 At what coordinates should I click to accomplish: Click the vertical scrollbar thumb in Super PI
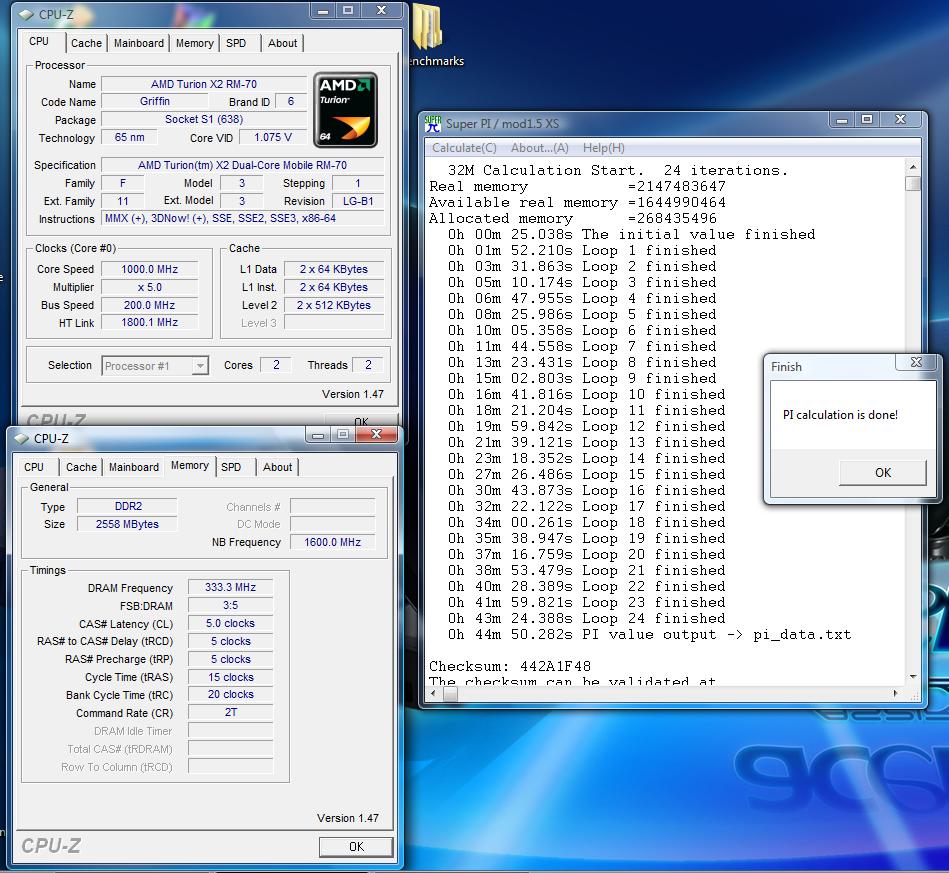pos(913,183)
